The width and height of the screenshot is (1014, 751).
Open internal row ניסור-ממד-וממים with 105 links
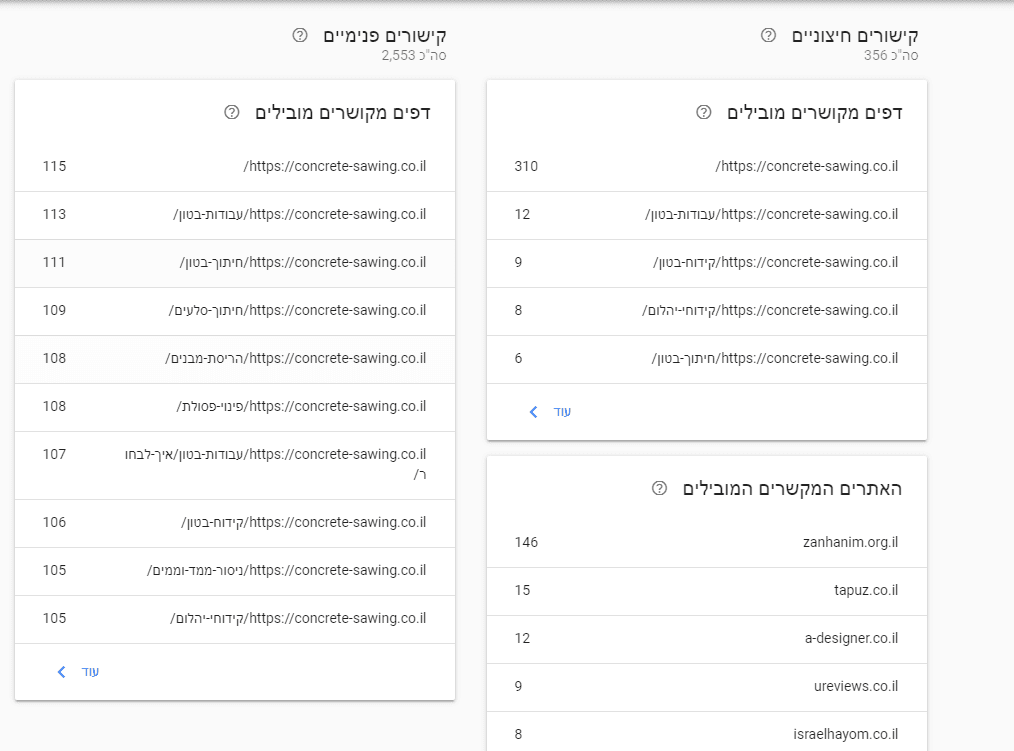[235, 571]
